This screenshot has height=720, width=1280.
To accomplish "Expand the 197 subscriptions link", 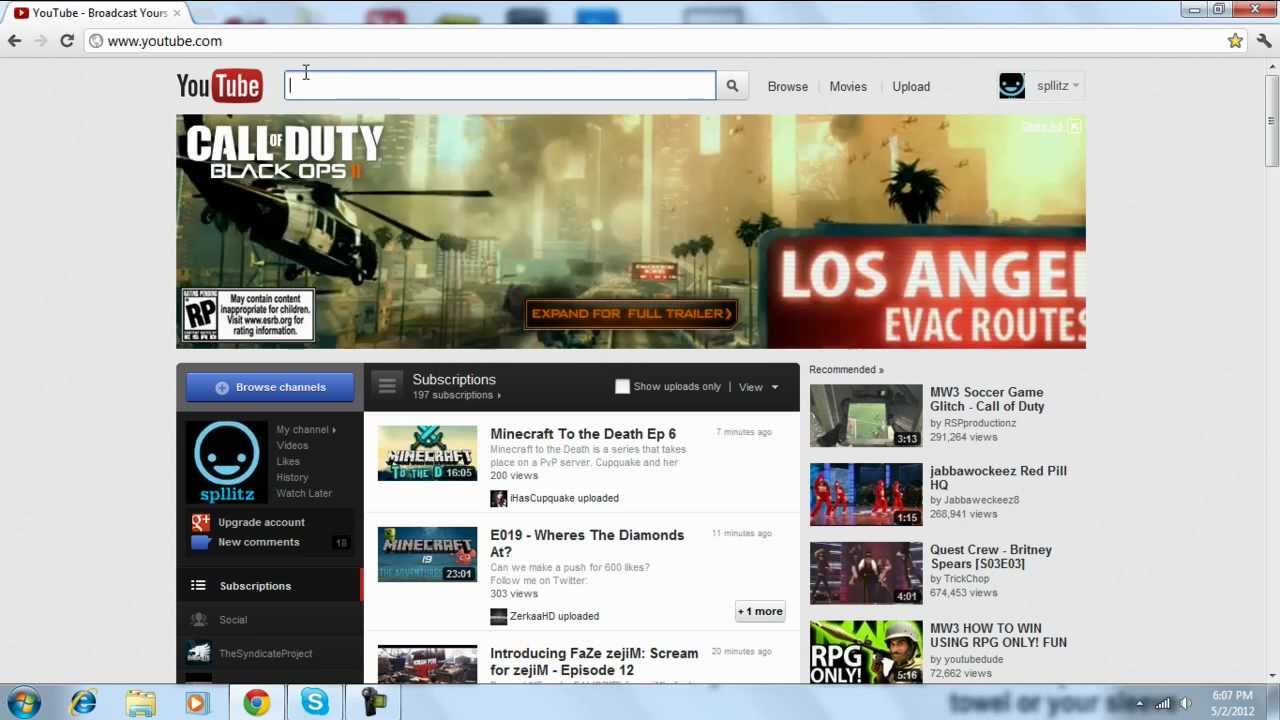I will coord(456,395).
